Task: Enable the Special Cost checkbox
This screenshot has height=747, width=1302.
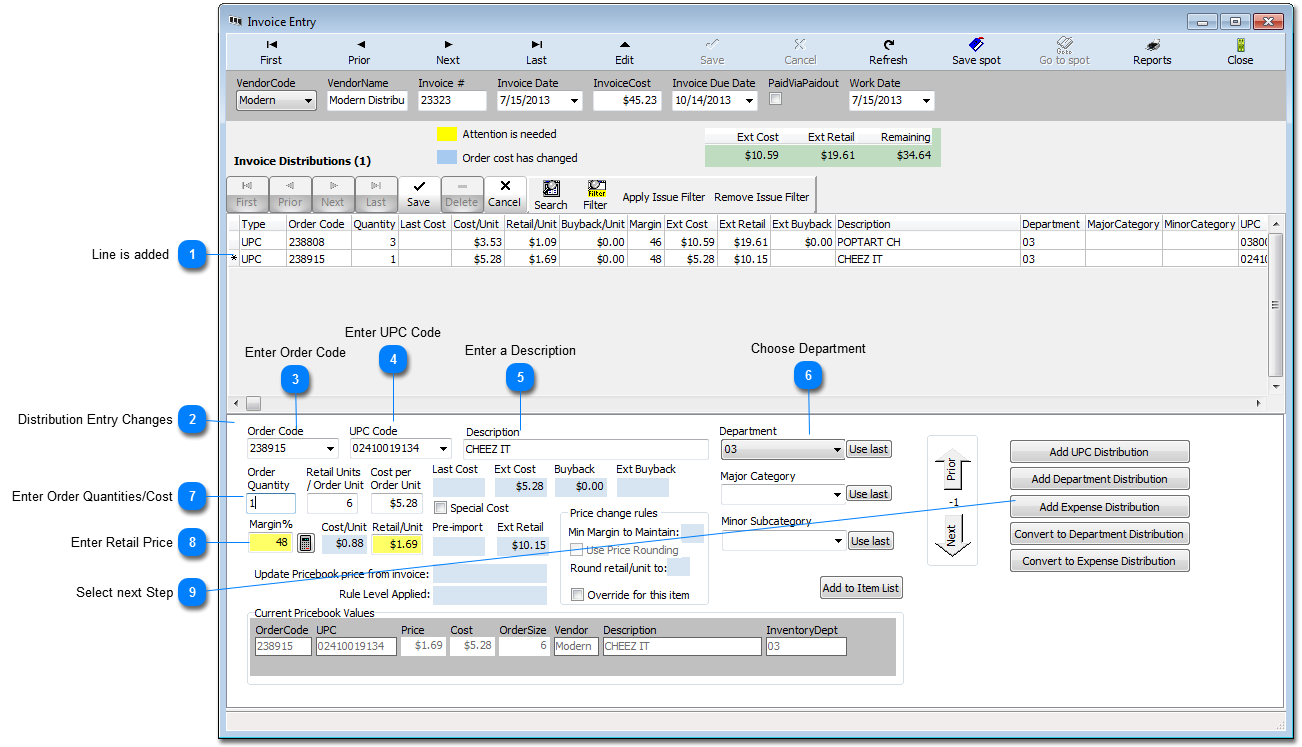Action: (441, 508)
